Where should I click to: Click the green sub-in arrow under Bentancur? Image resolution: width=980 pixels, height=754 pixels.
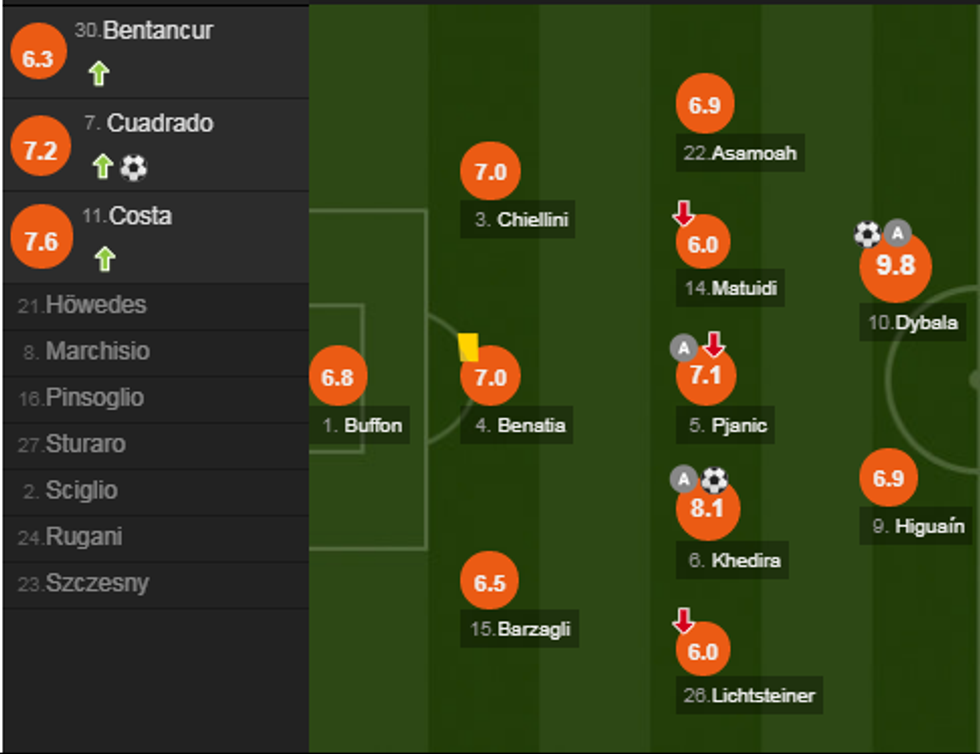(98, 73)
